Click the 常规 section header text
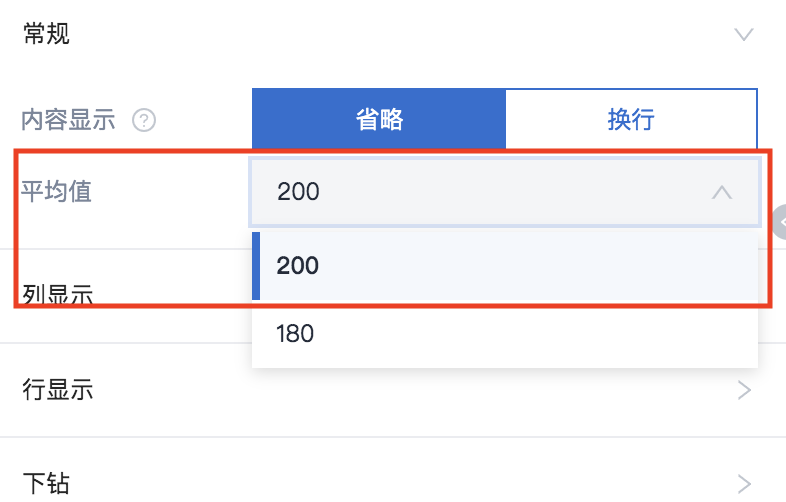786x502 pixels. click(x=46, y=34)
